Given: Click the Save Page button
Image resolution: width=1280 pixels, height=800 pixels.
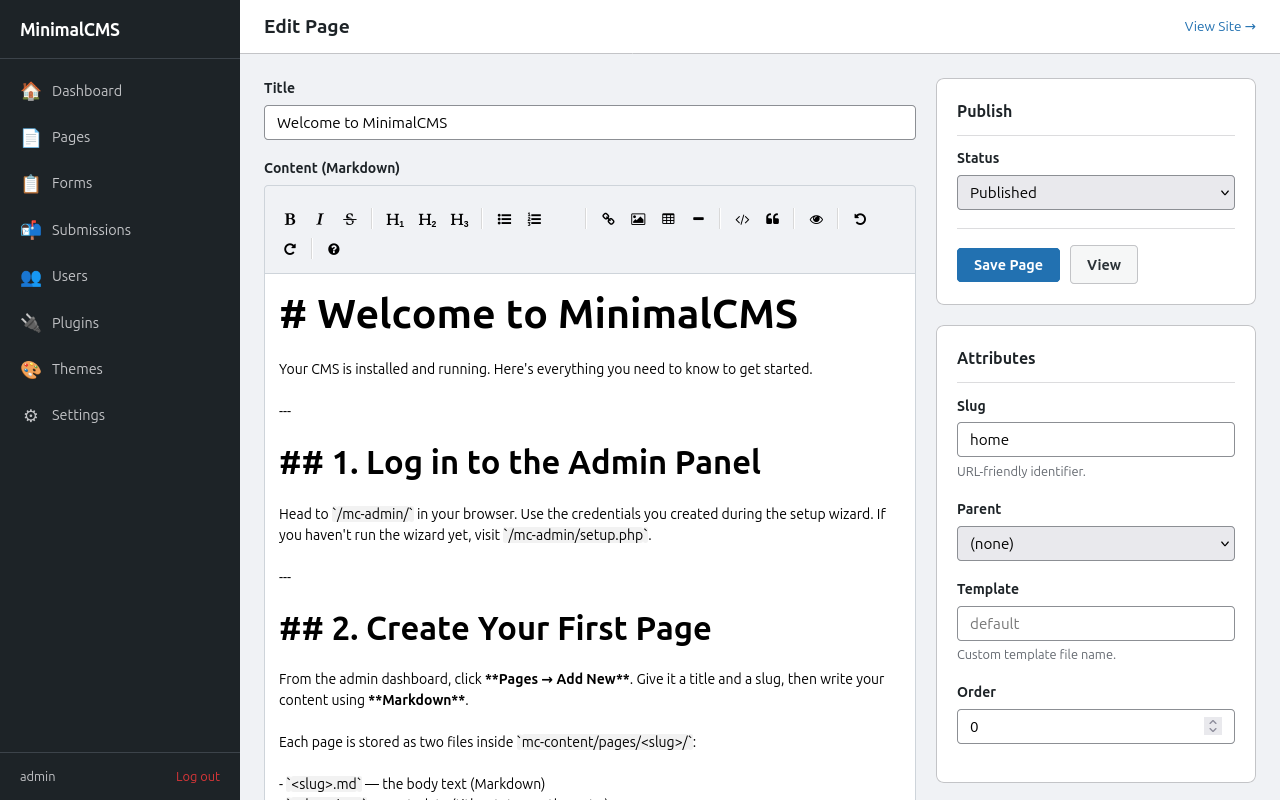Looking at the screenshot, I should tap(1008, 265).
